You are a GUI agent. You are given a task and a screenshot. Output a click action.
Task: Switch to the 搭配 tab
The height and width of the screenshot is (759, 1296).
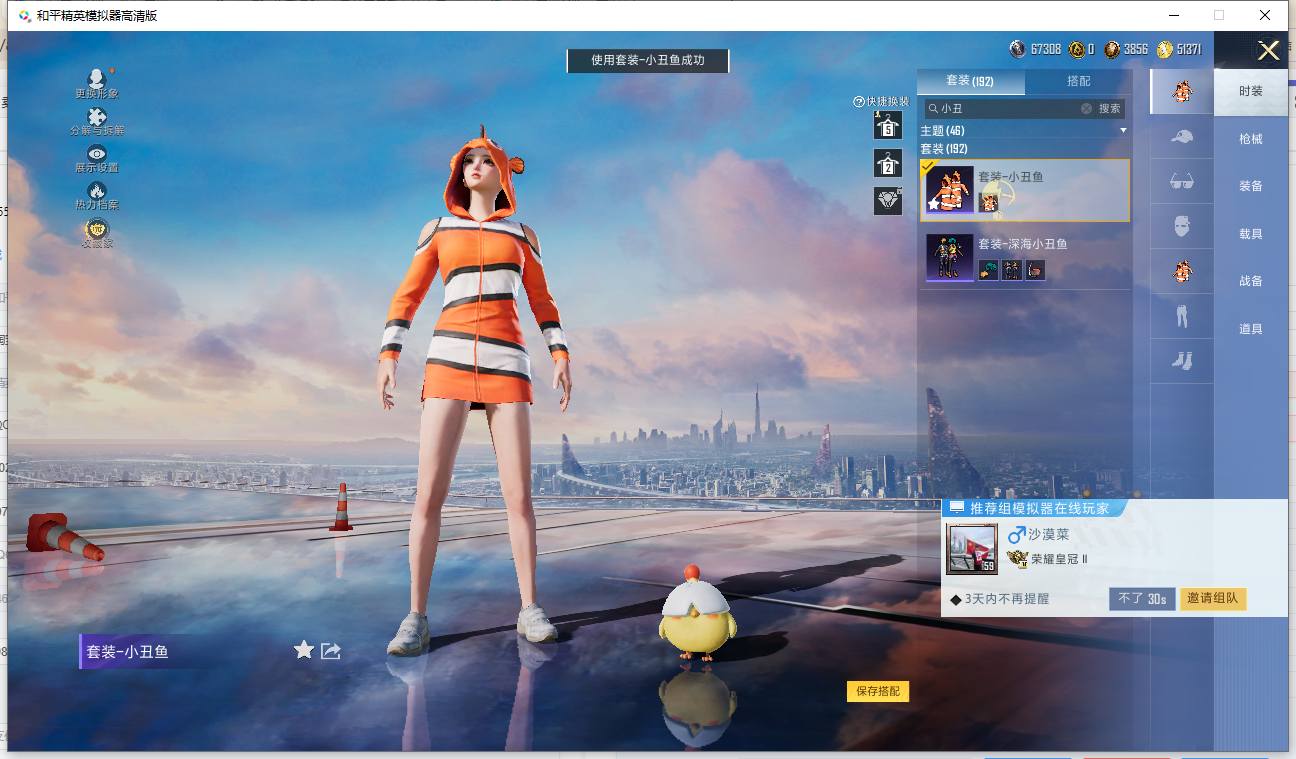(1079, 81)
